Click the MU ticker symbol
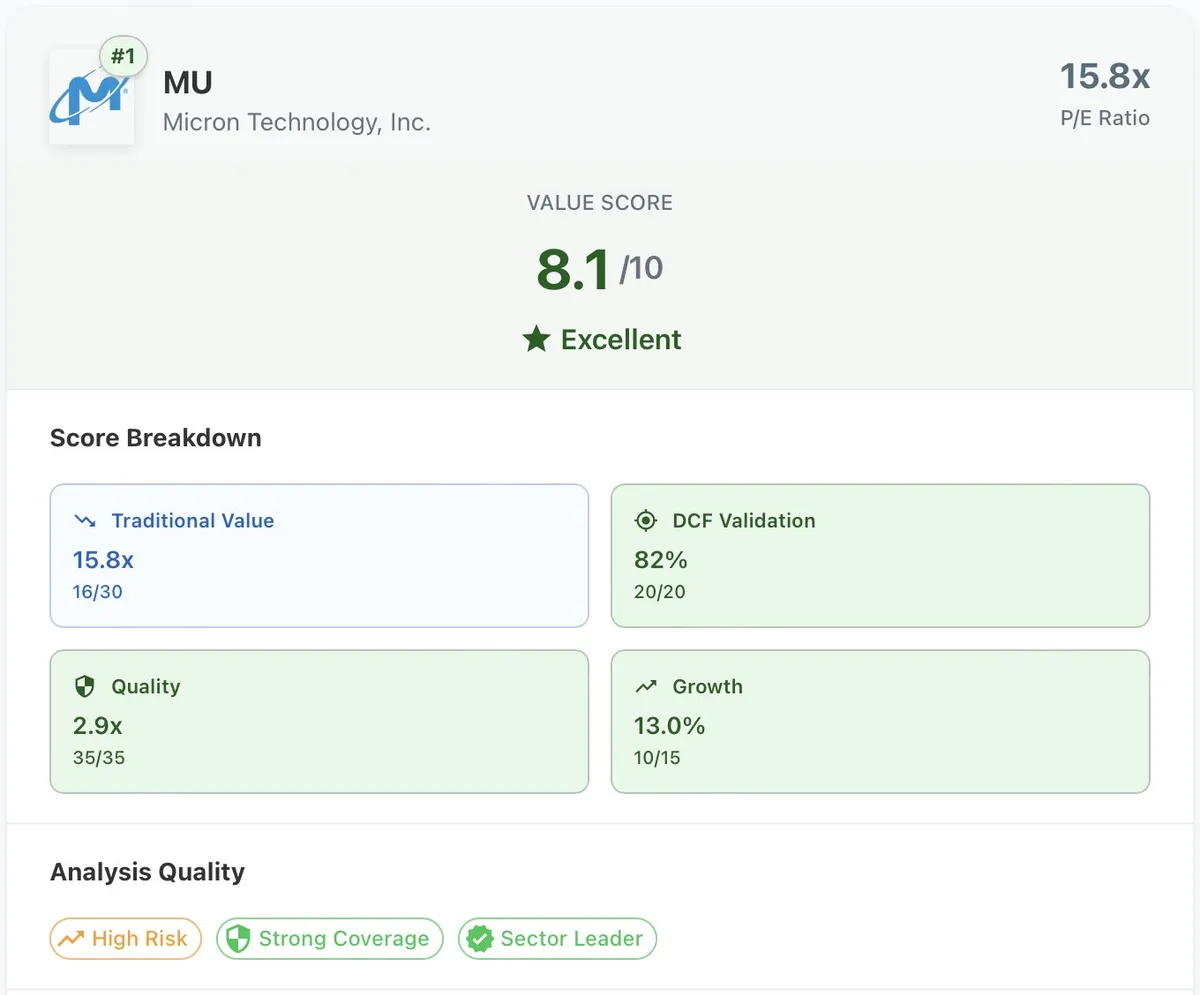1200x995 pixels. 188,83
